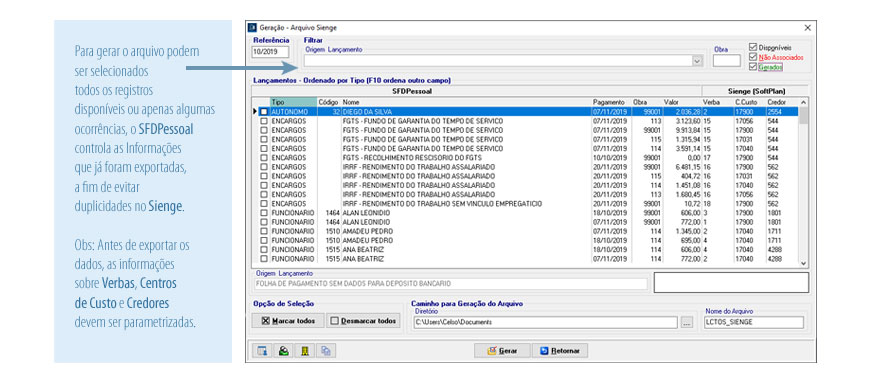The image size is (880, 382).
Task: Check the row box for DIEGO DA SILVA
Action: point(263,112)
